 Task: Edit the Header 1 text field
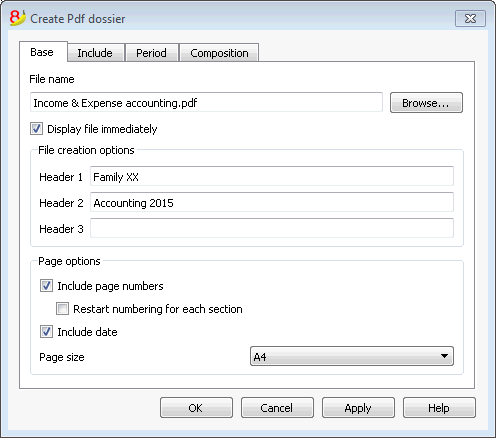pos(272,176)
